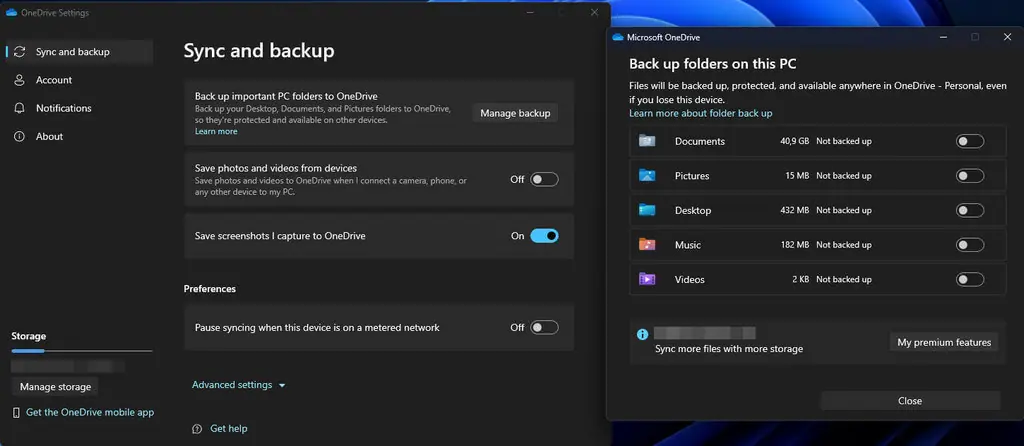Expand Advanced settings
Viewport: 1024px width, 446px height.
click(x=238, y=385)
